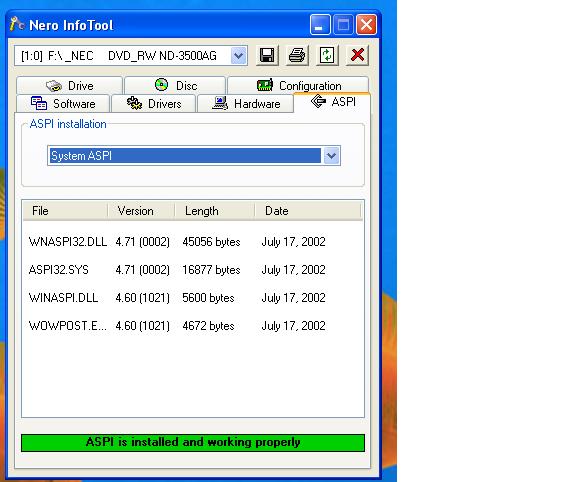Close the Nero InfoTool window
The height and width of the screenshot is (482, 576).
pyautogui.click(x=366, y=25)
